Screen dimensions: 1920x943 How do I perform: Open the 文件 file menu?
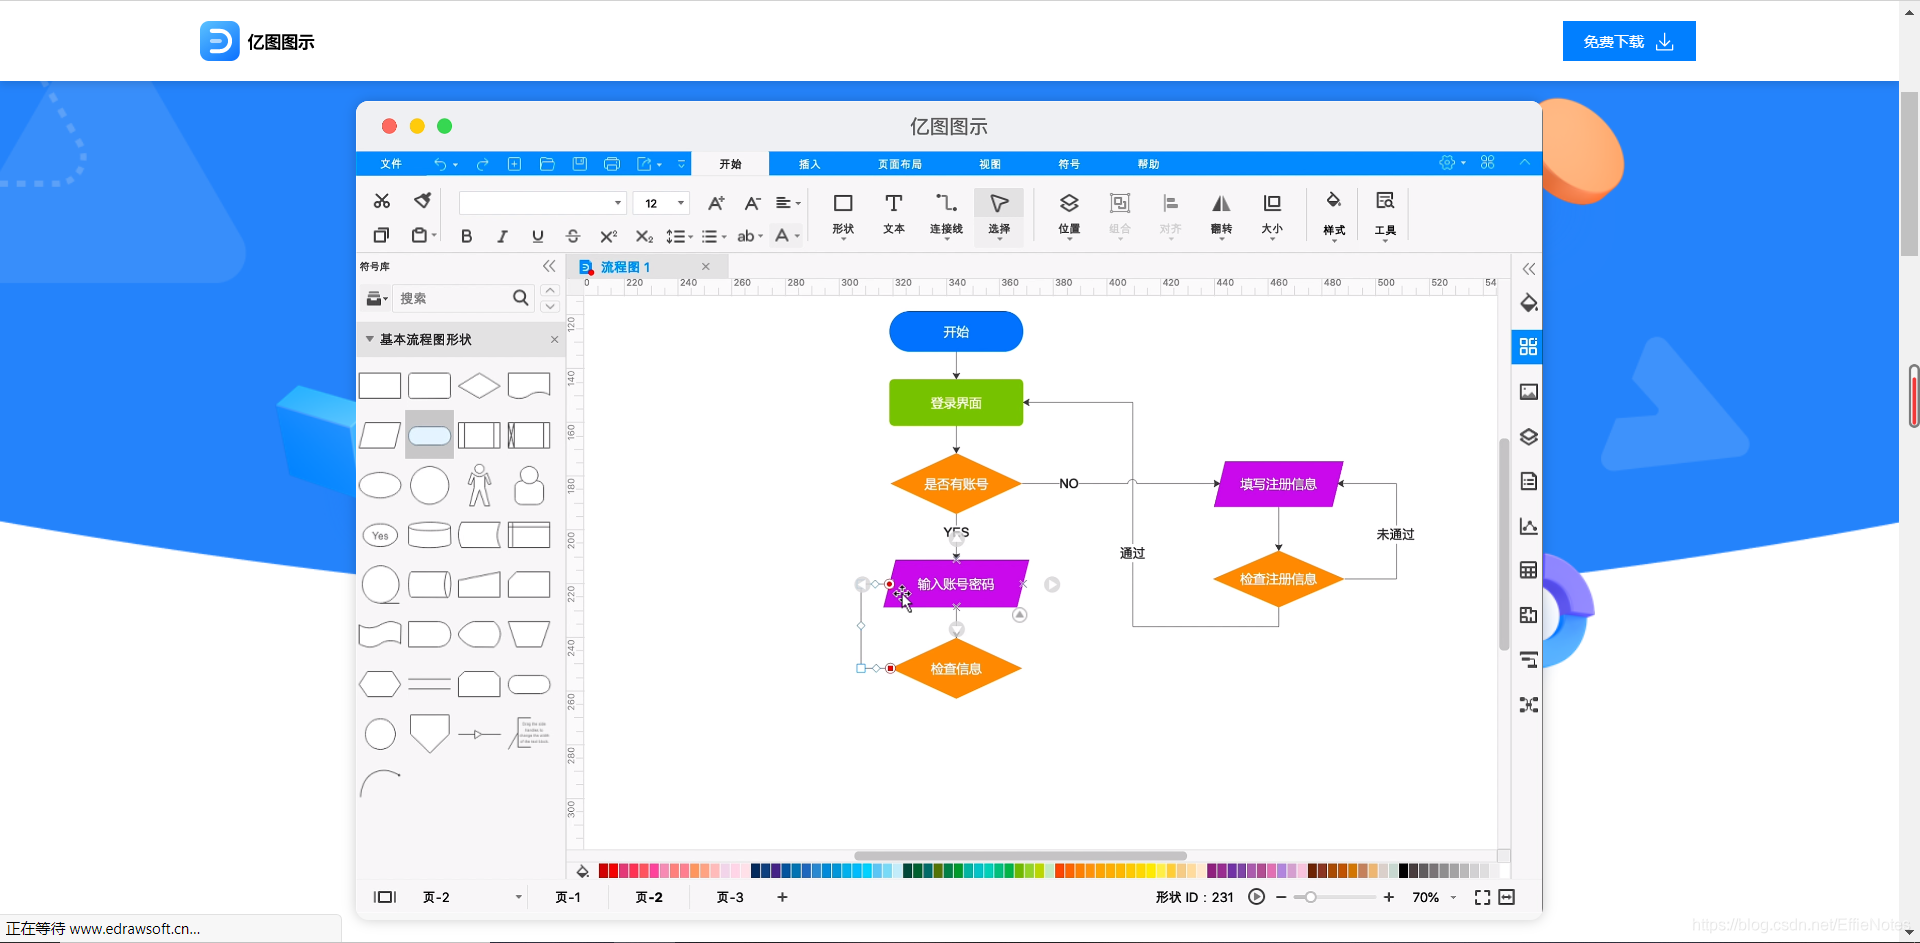click(x=391, y=164)
